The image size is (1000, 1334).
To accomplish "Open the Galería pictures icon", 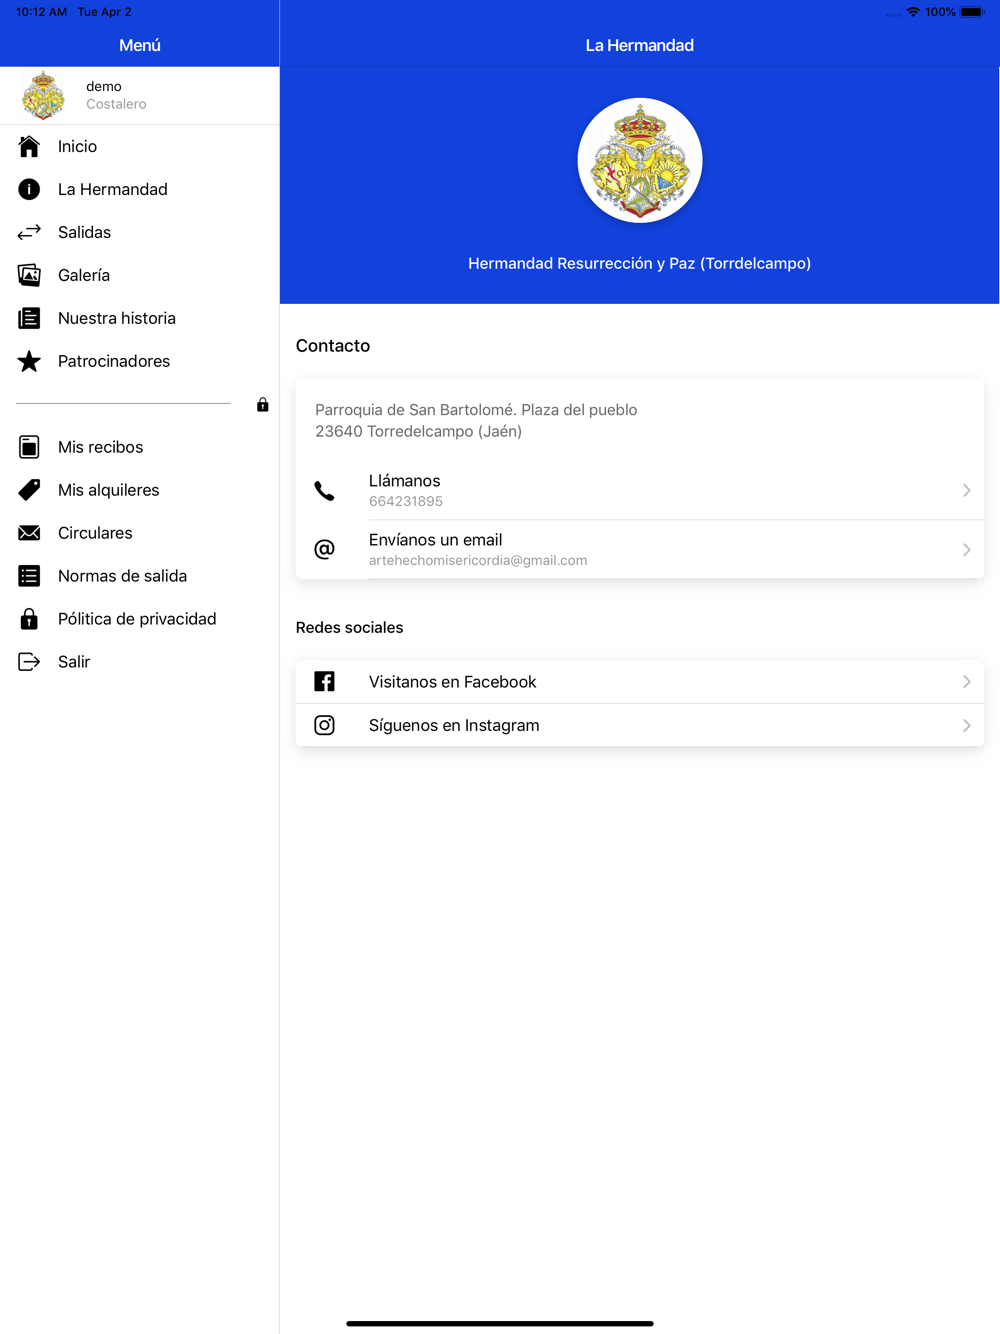I will click(x=29, y=275).
